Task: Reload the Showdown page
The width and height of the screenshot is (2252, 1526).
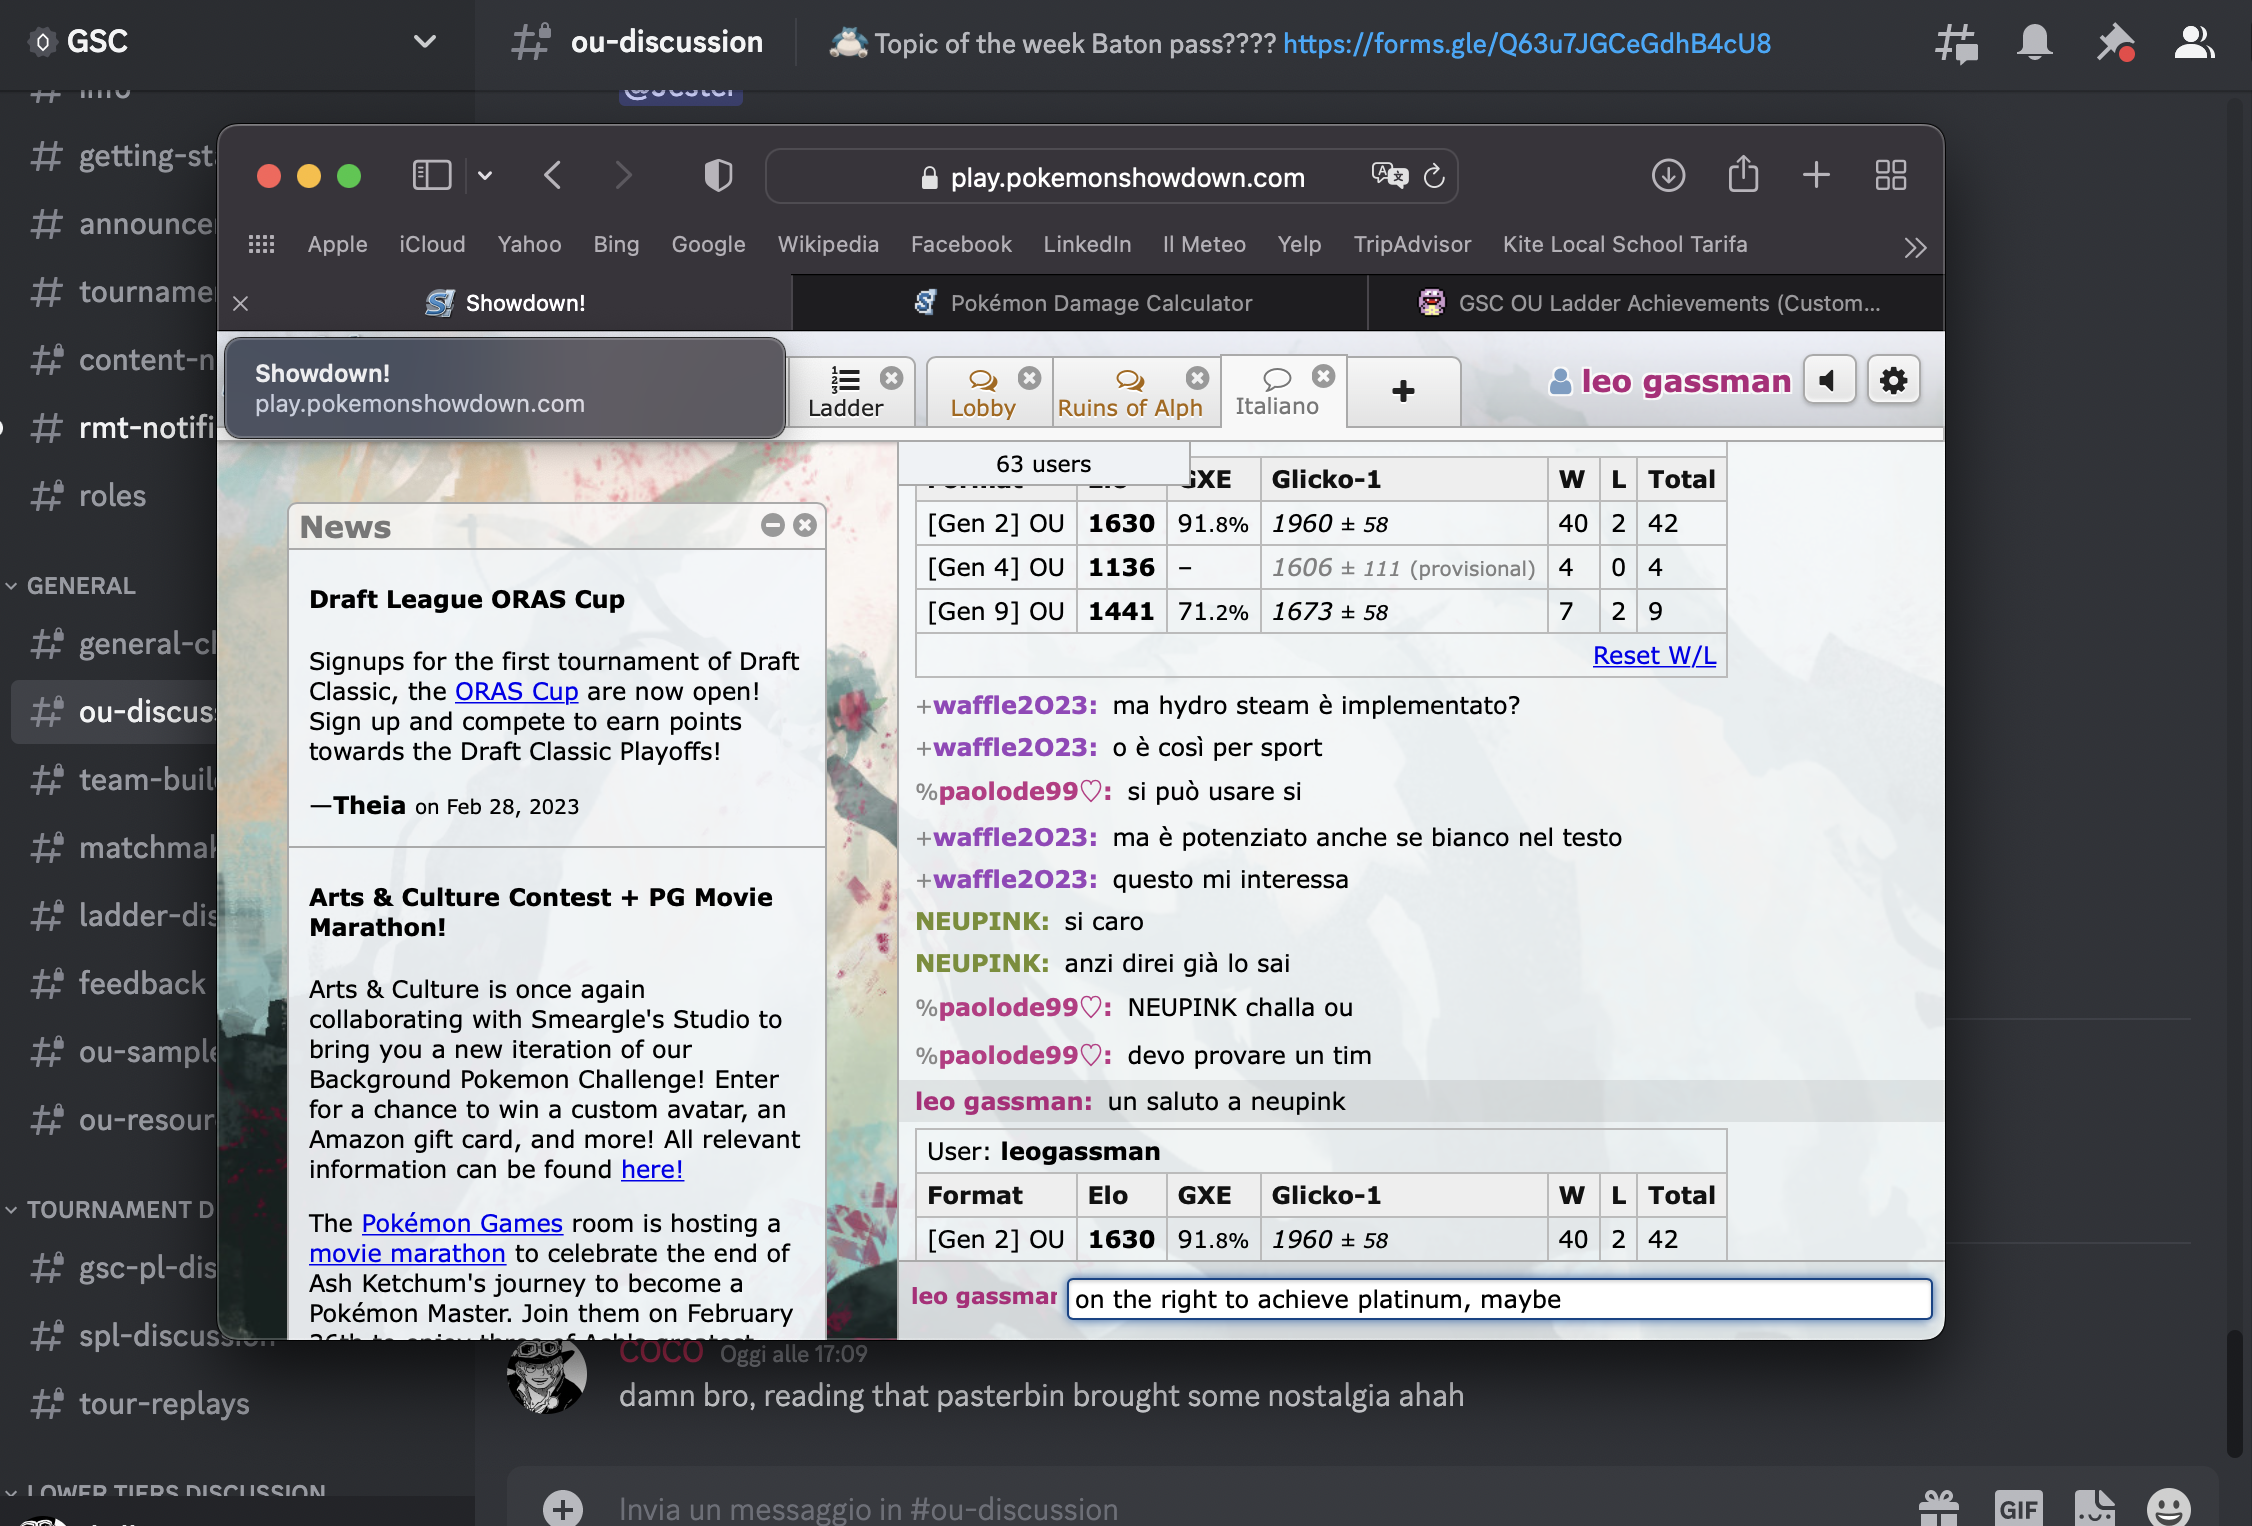Action: tap(1434, 176)
